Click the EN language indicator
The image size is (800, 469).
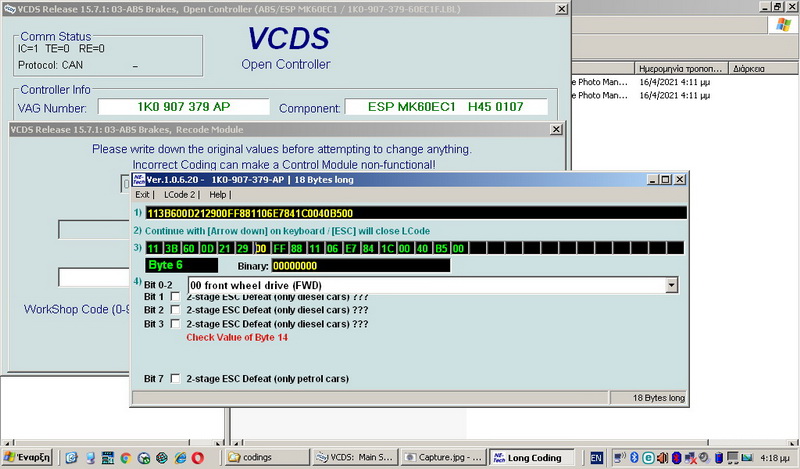coord(596,458)
